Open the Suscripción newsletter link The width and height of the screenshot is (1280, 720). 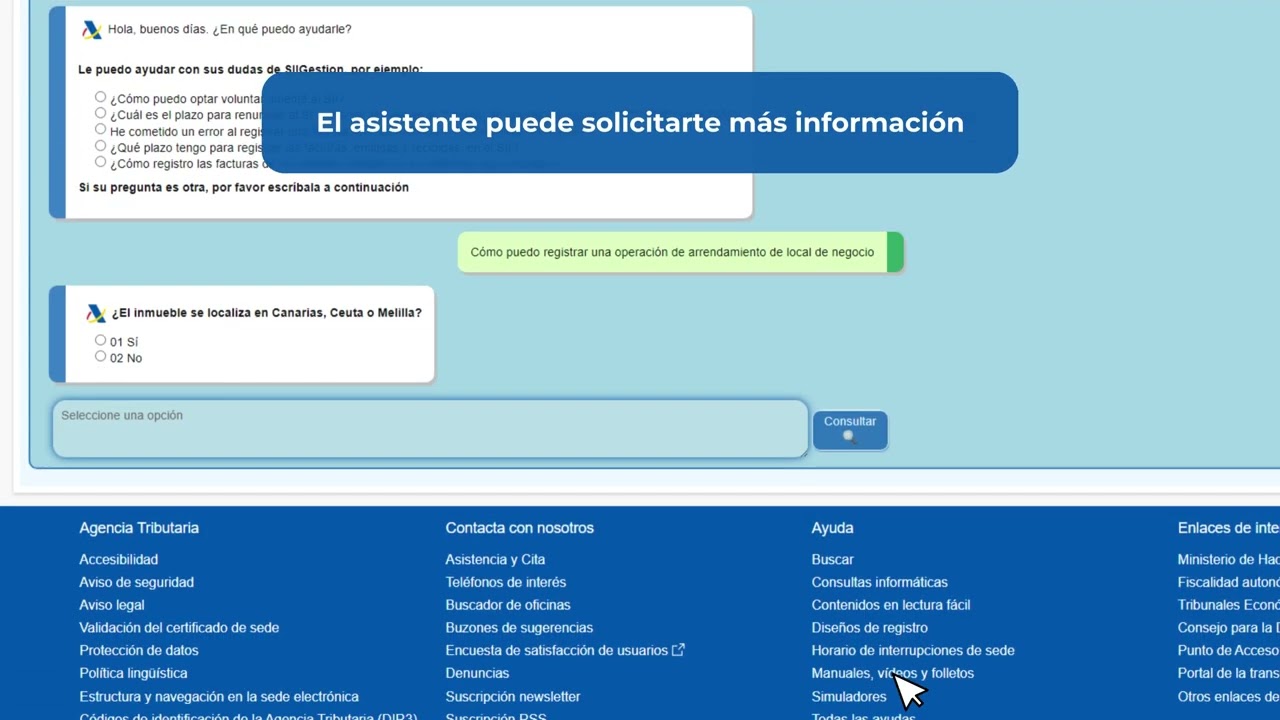tap(513, 696)
